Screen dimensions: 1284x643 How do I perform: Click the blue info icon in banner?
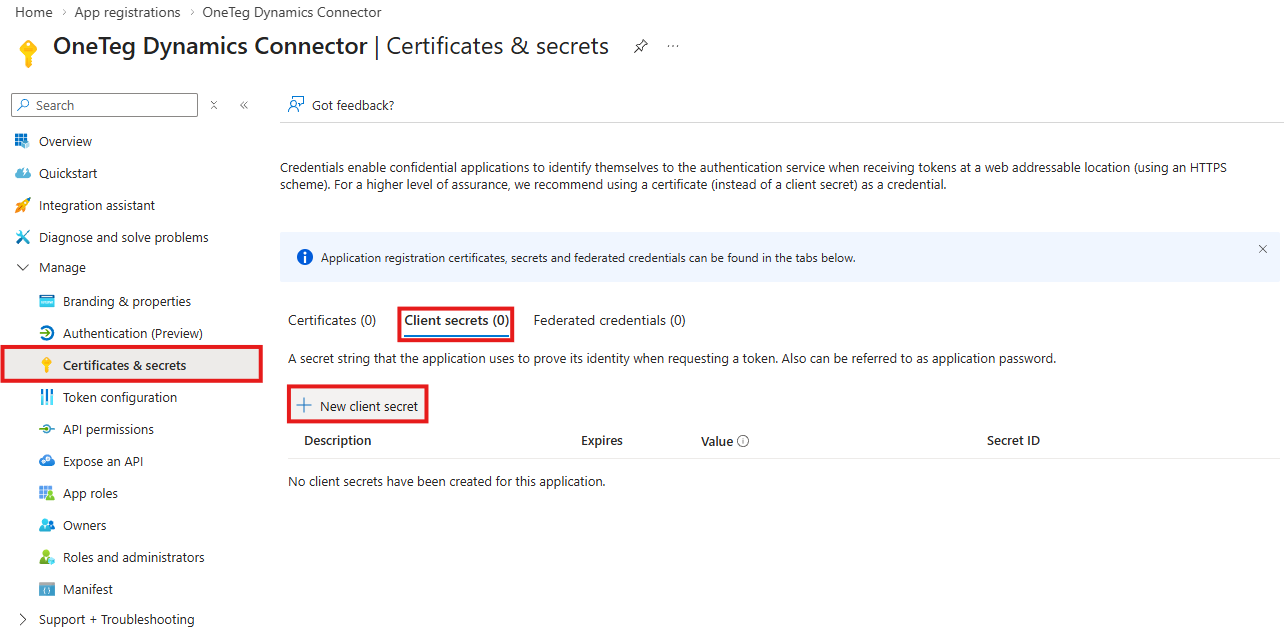point(305,257)
